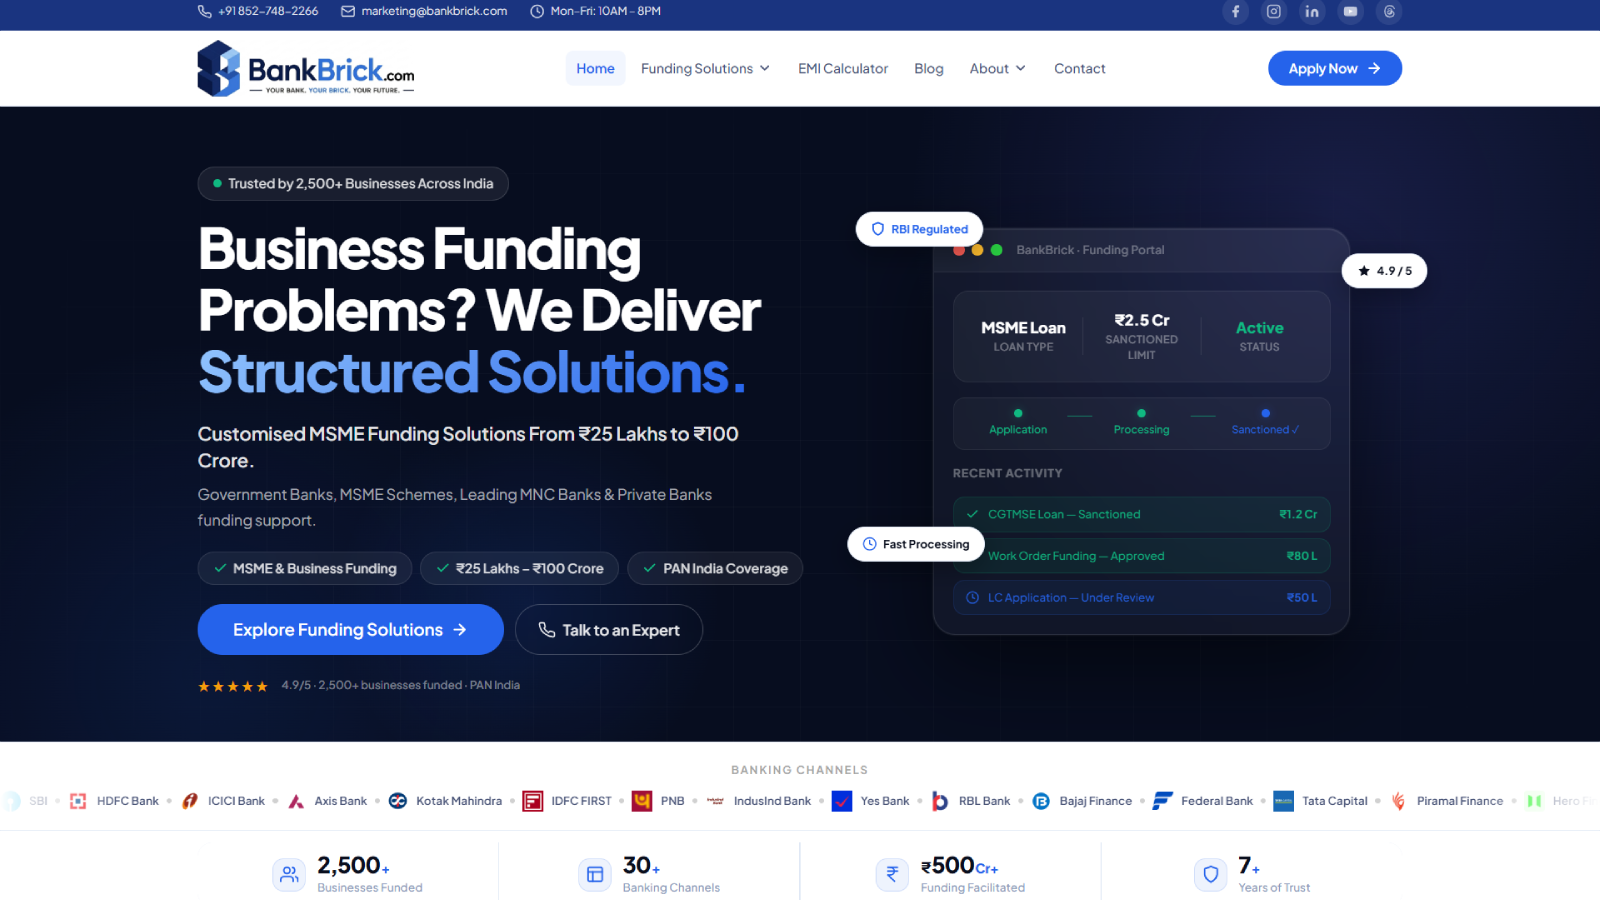This screenshot has width=1600, height=900.
Task: Click the phone icon in top bar
Action: 204,11
